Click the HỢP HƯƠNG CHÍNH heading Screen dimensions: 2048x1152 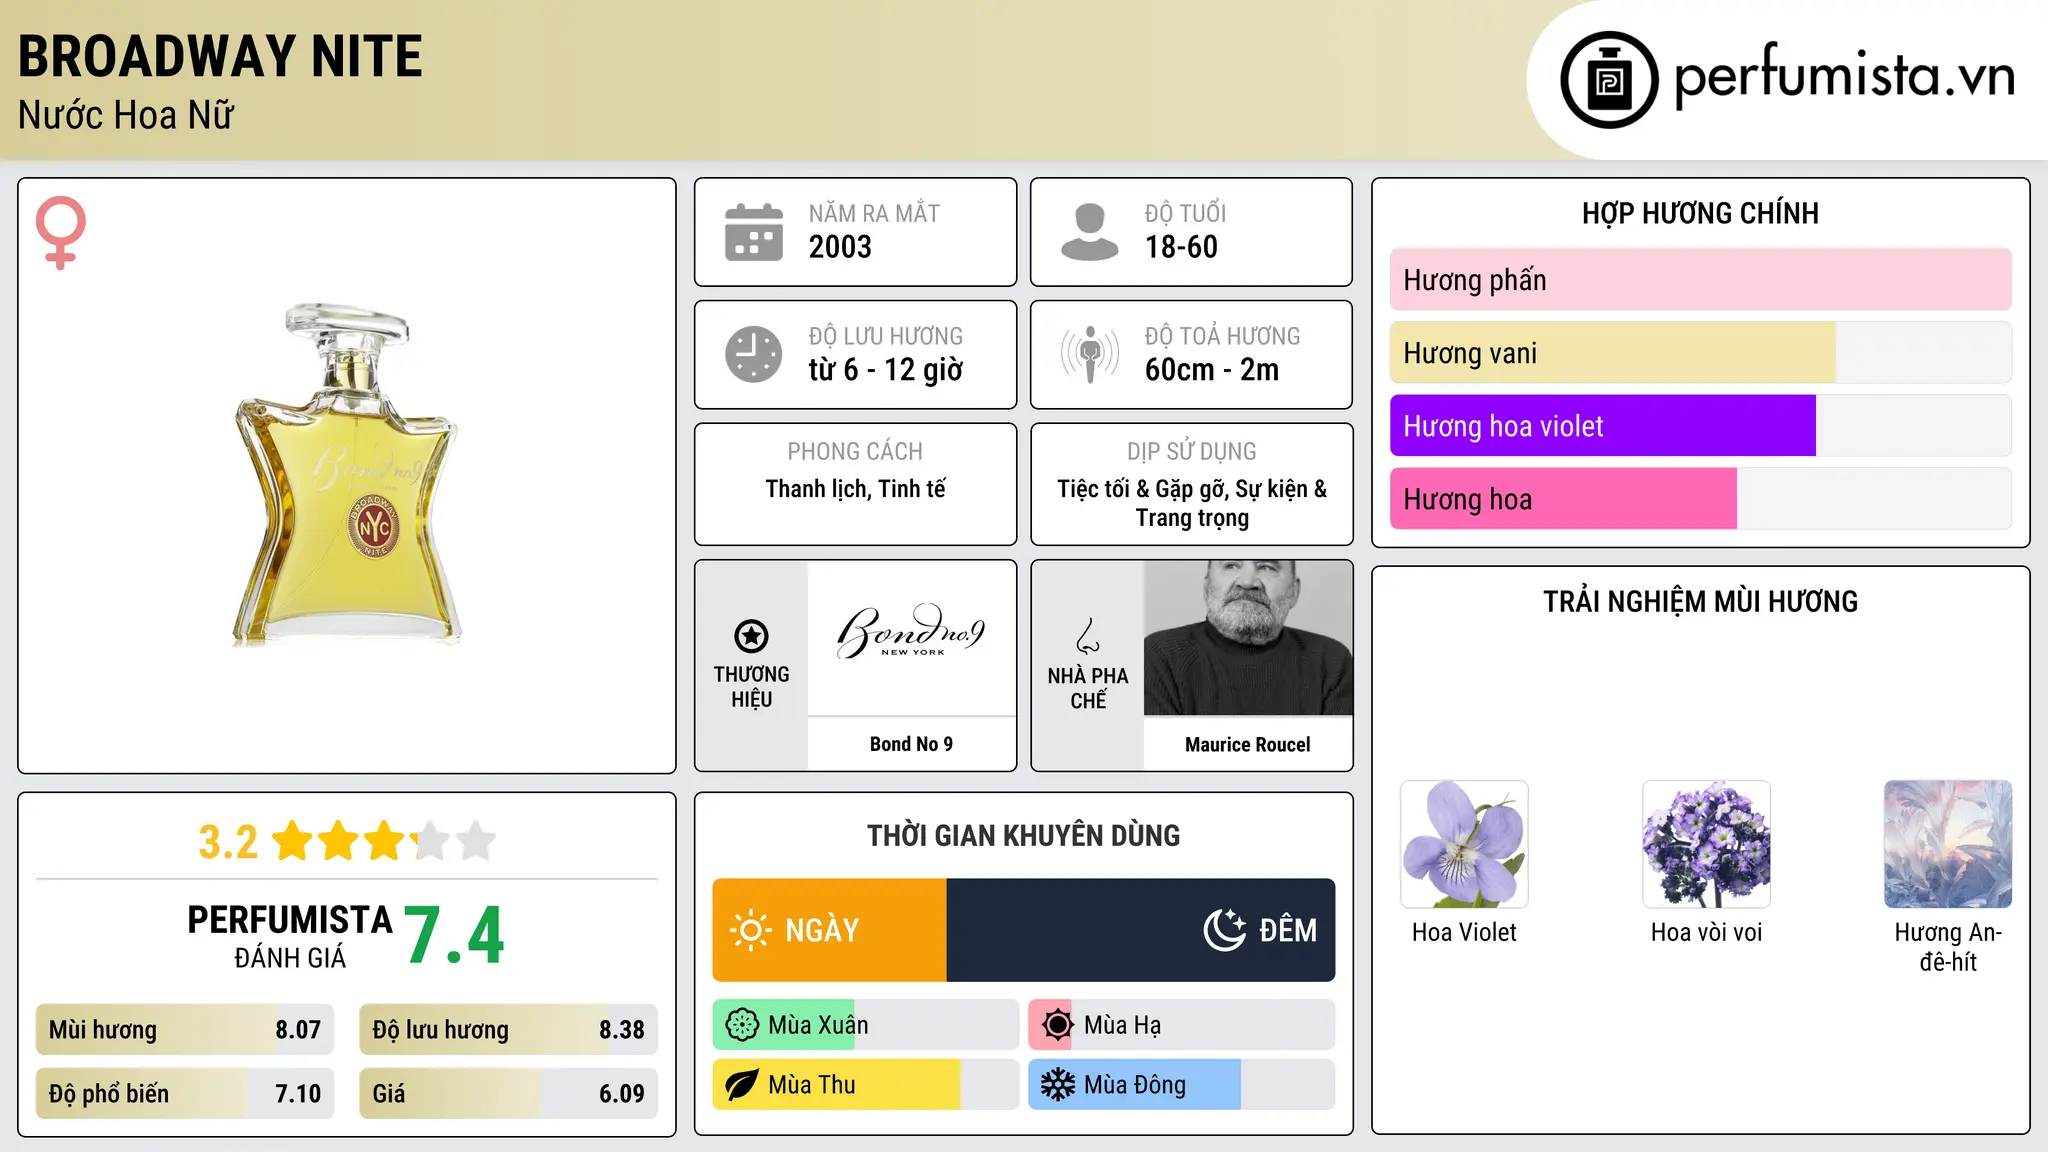[x=1700, y=213]
